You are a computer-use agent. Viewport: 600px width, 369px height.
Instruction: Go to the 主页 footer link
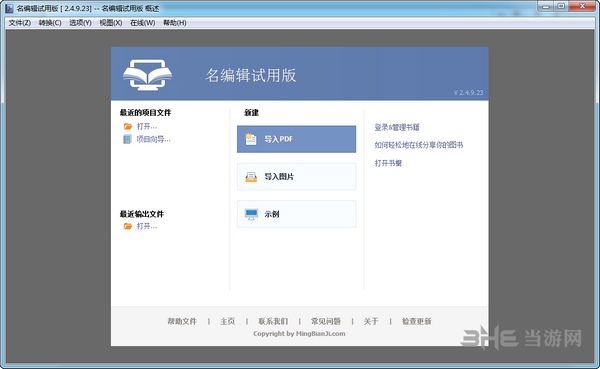click(x=227, y=321)
